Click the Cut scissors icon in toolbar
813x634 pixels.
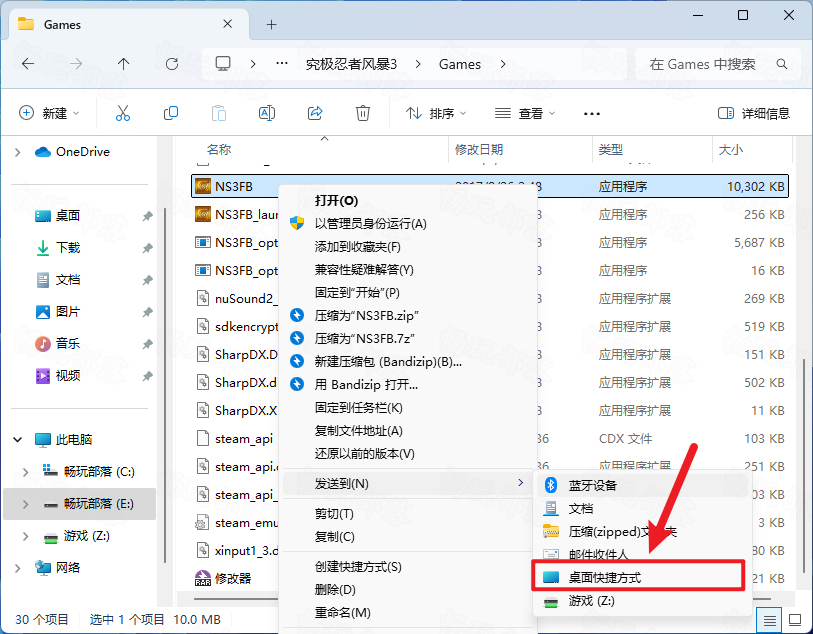point(123,113)
